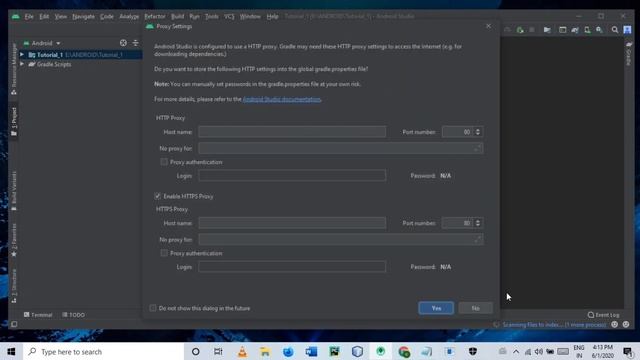Open the Resource Manager side tab
The height and width of the screenshot is (360, 640).
click(14, 69)
